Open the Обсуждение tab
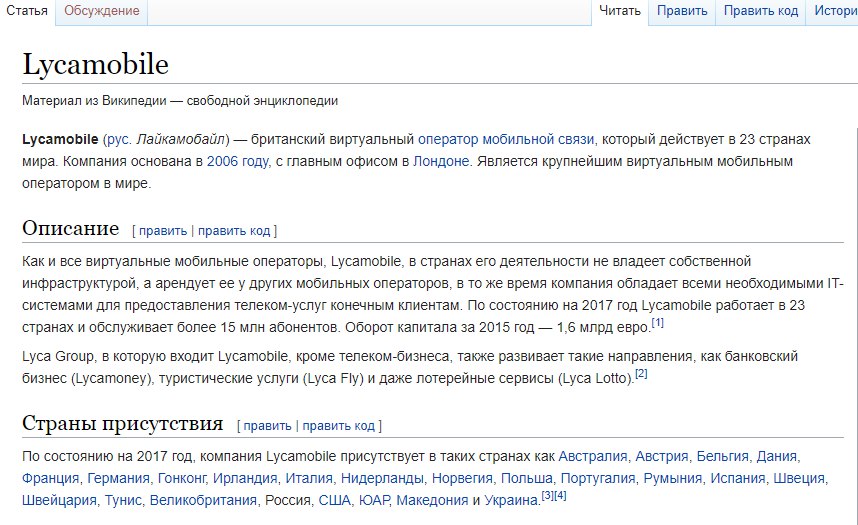 pos(101,11)
